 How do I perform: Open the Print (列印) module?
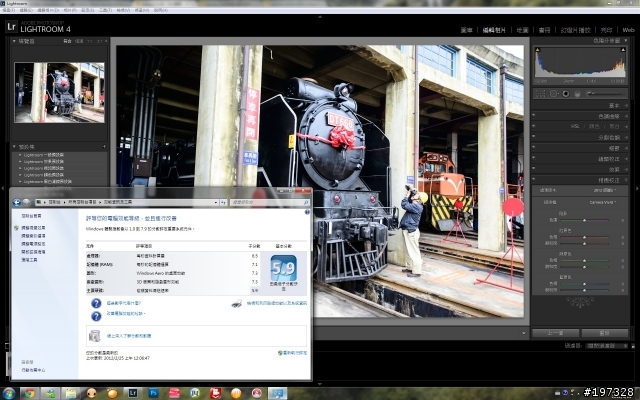(x=606, y=30)
